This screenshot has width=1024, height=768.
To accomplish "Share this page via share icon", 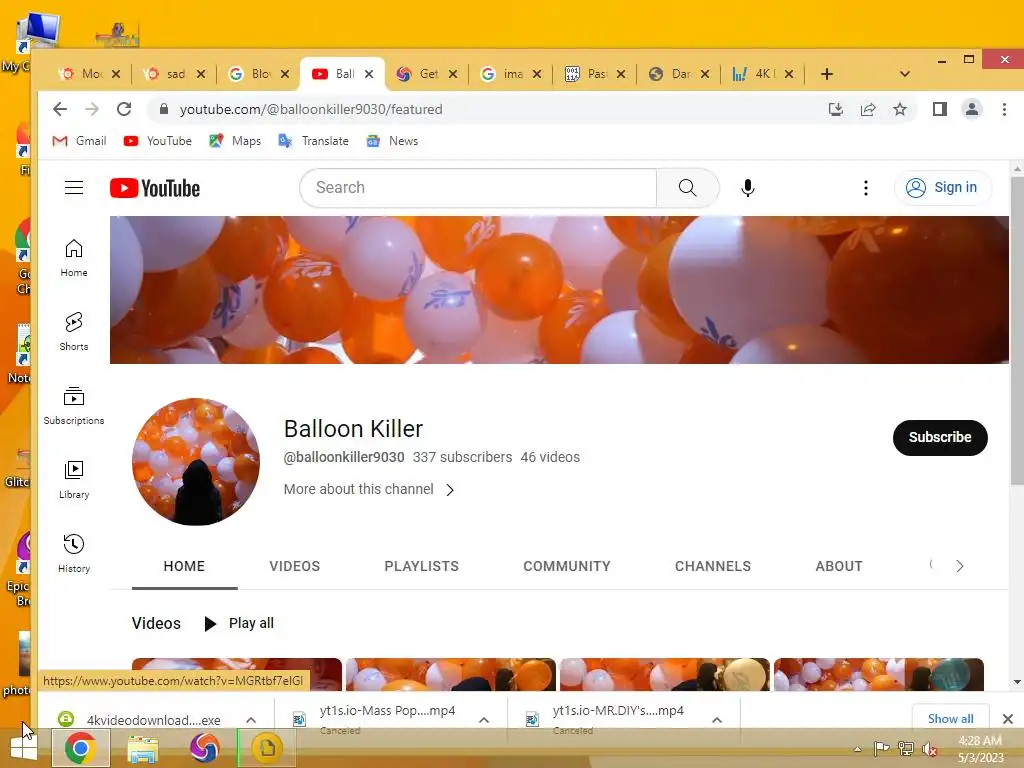I will tap(868, 109).
